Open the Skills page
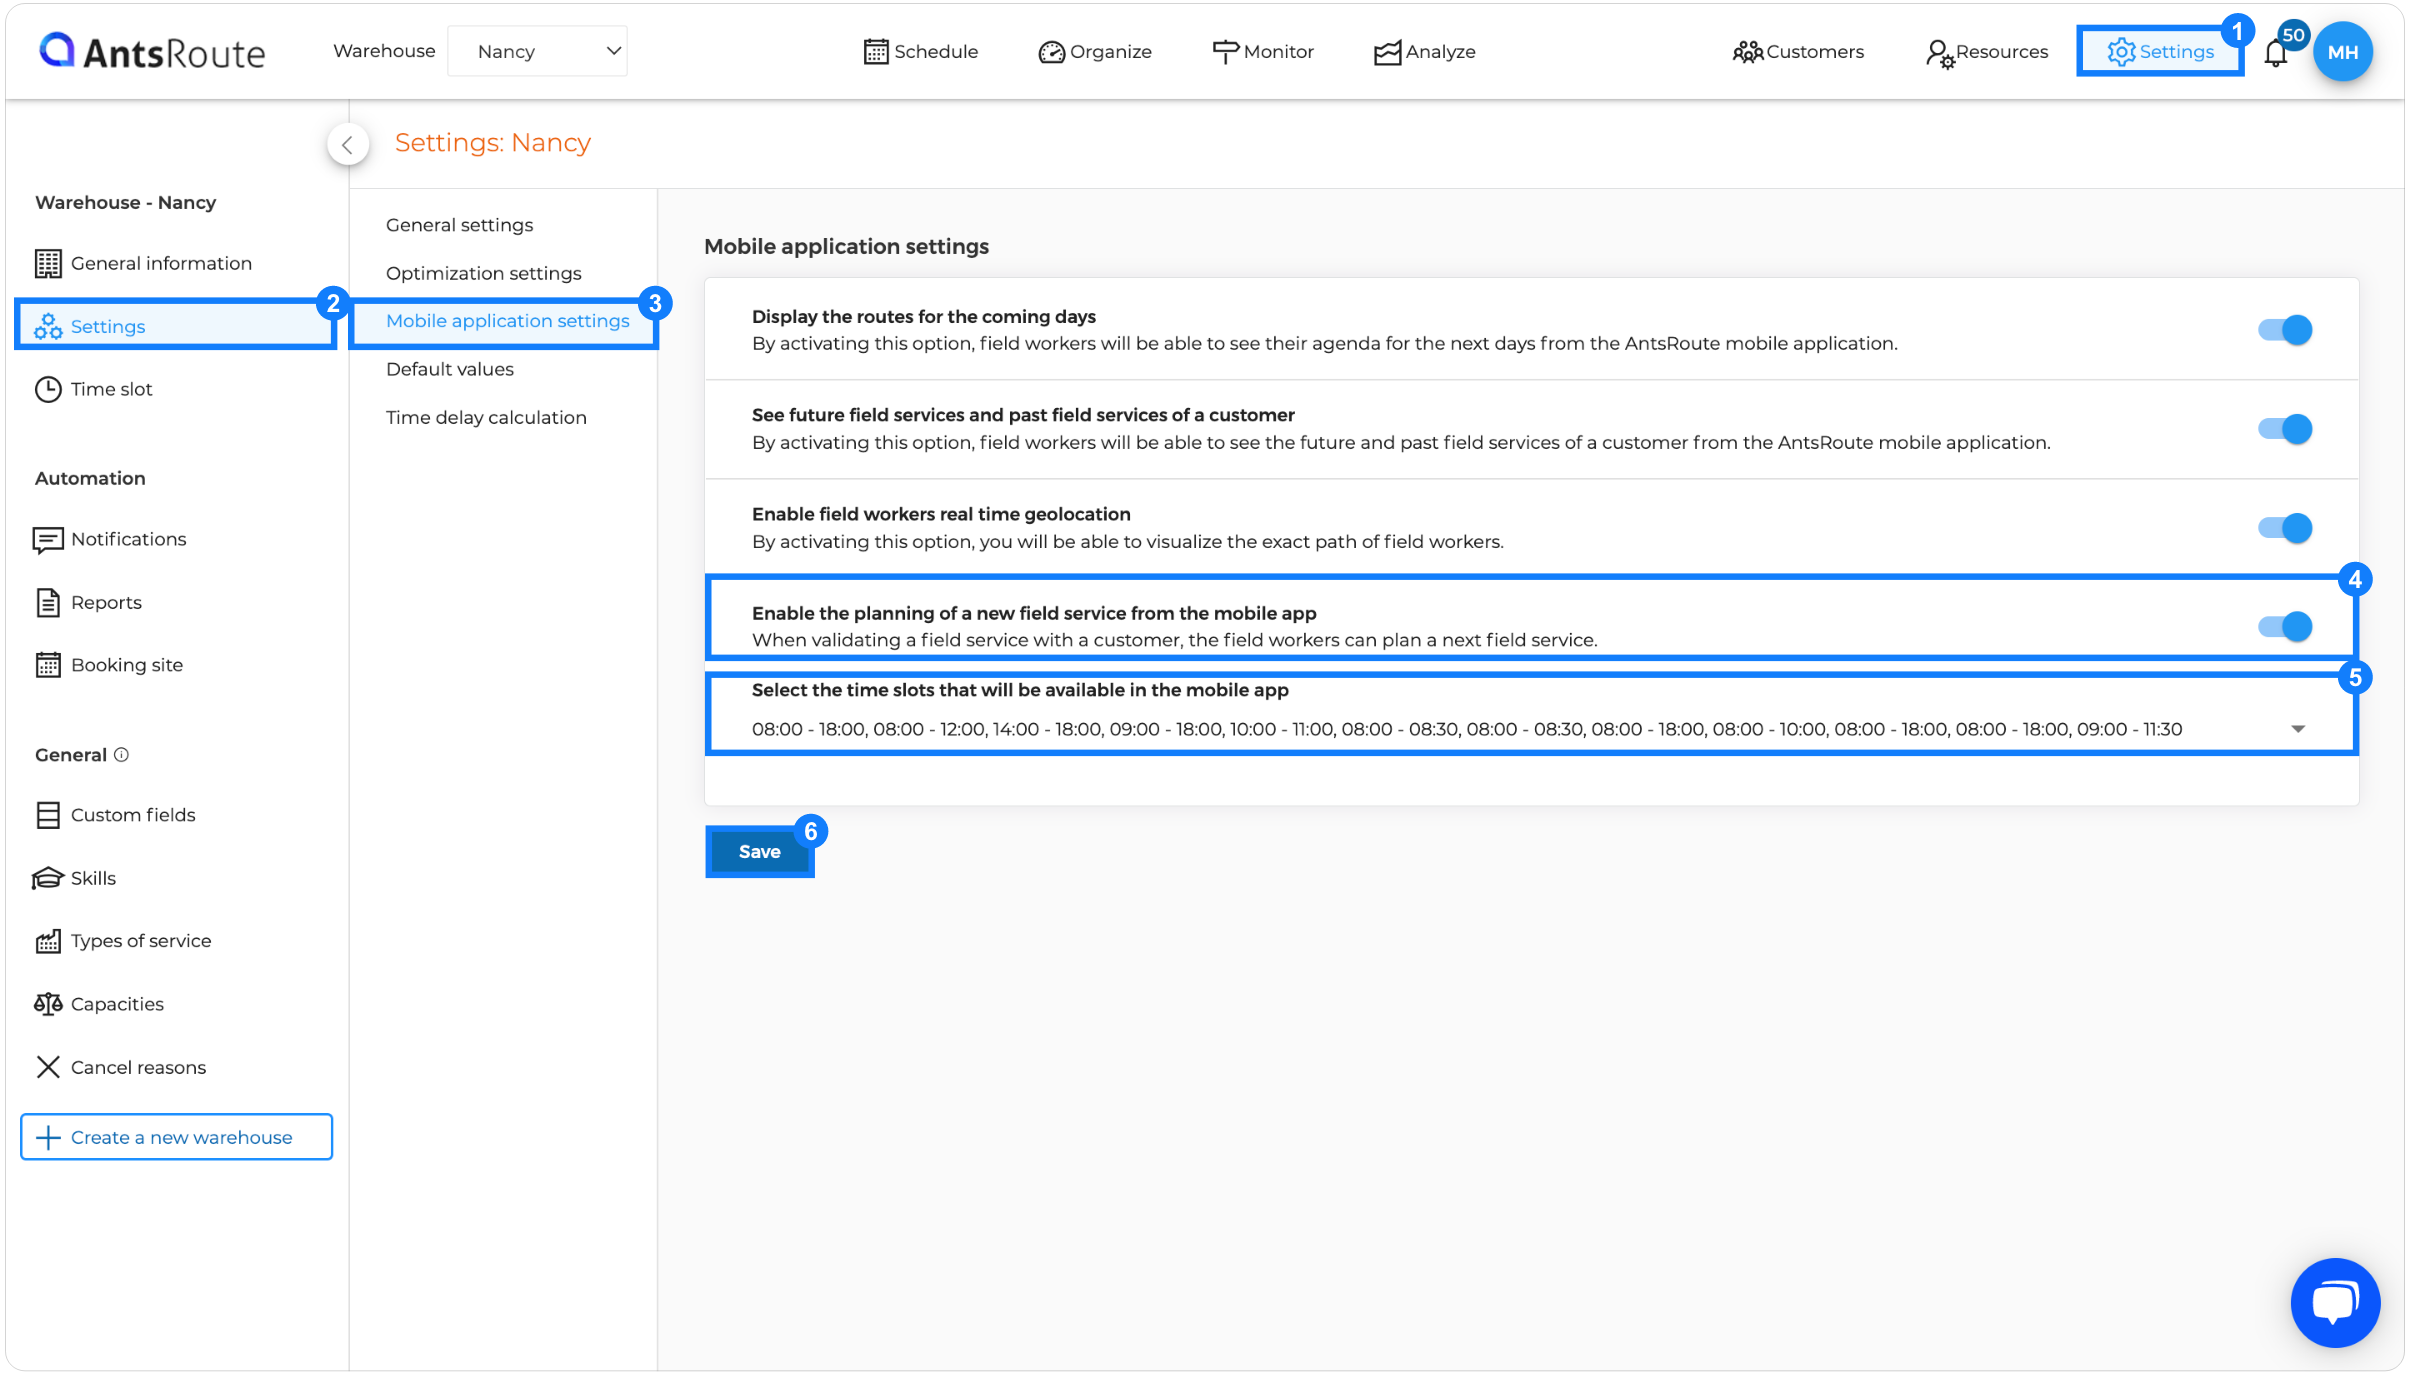The image size is (2409, 1374). pos(93,878)
